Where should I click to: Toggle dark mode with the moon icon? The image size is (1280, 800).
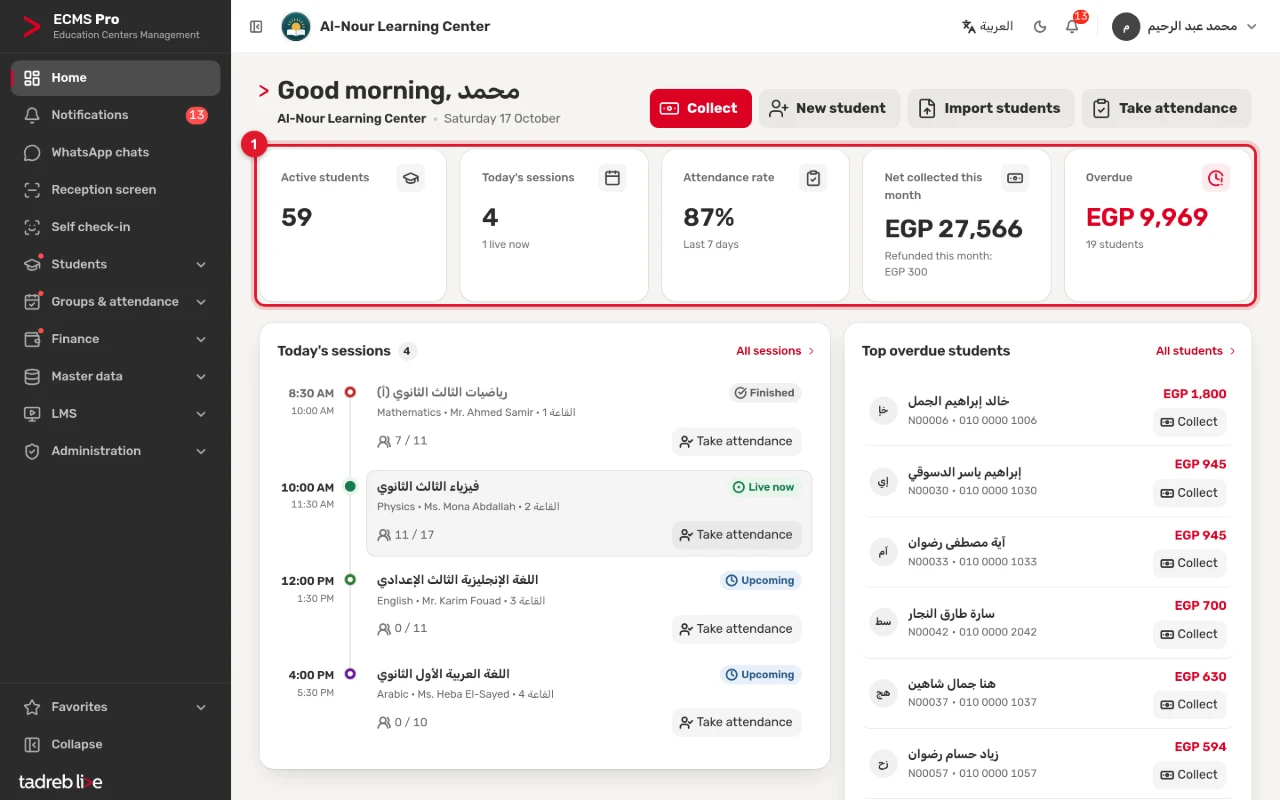pyautogui.click(x=1040, y=27)
